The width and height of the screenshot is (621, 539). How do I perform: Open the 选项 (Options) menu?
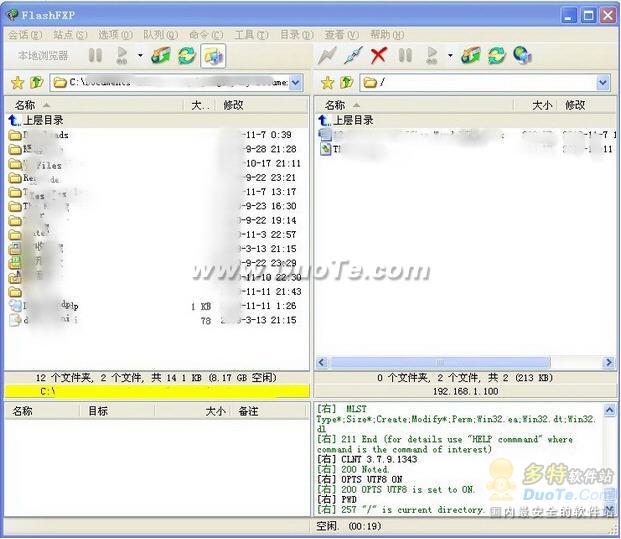pos(115,35)
